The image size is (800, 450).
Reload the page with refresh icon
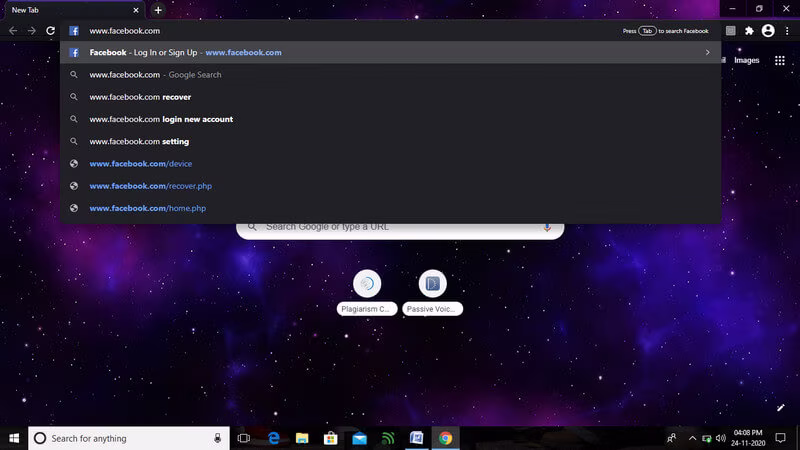[x=51, y=31]
